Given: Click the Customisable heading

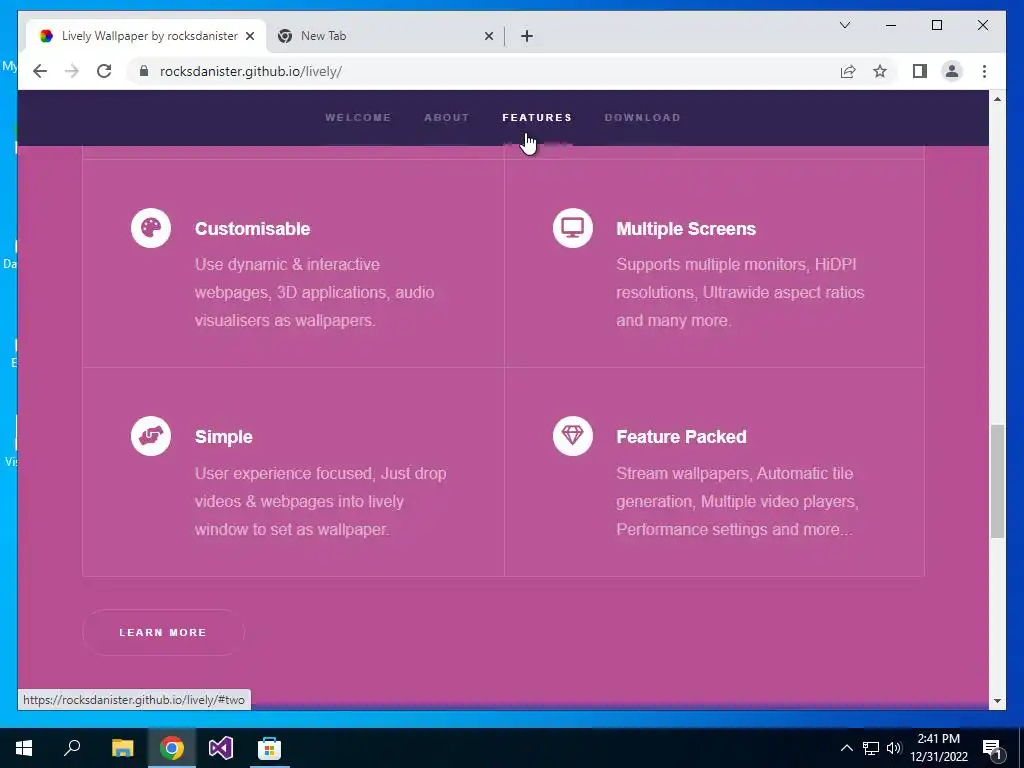Looking at the screenshot, I should click(252, 229).
